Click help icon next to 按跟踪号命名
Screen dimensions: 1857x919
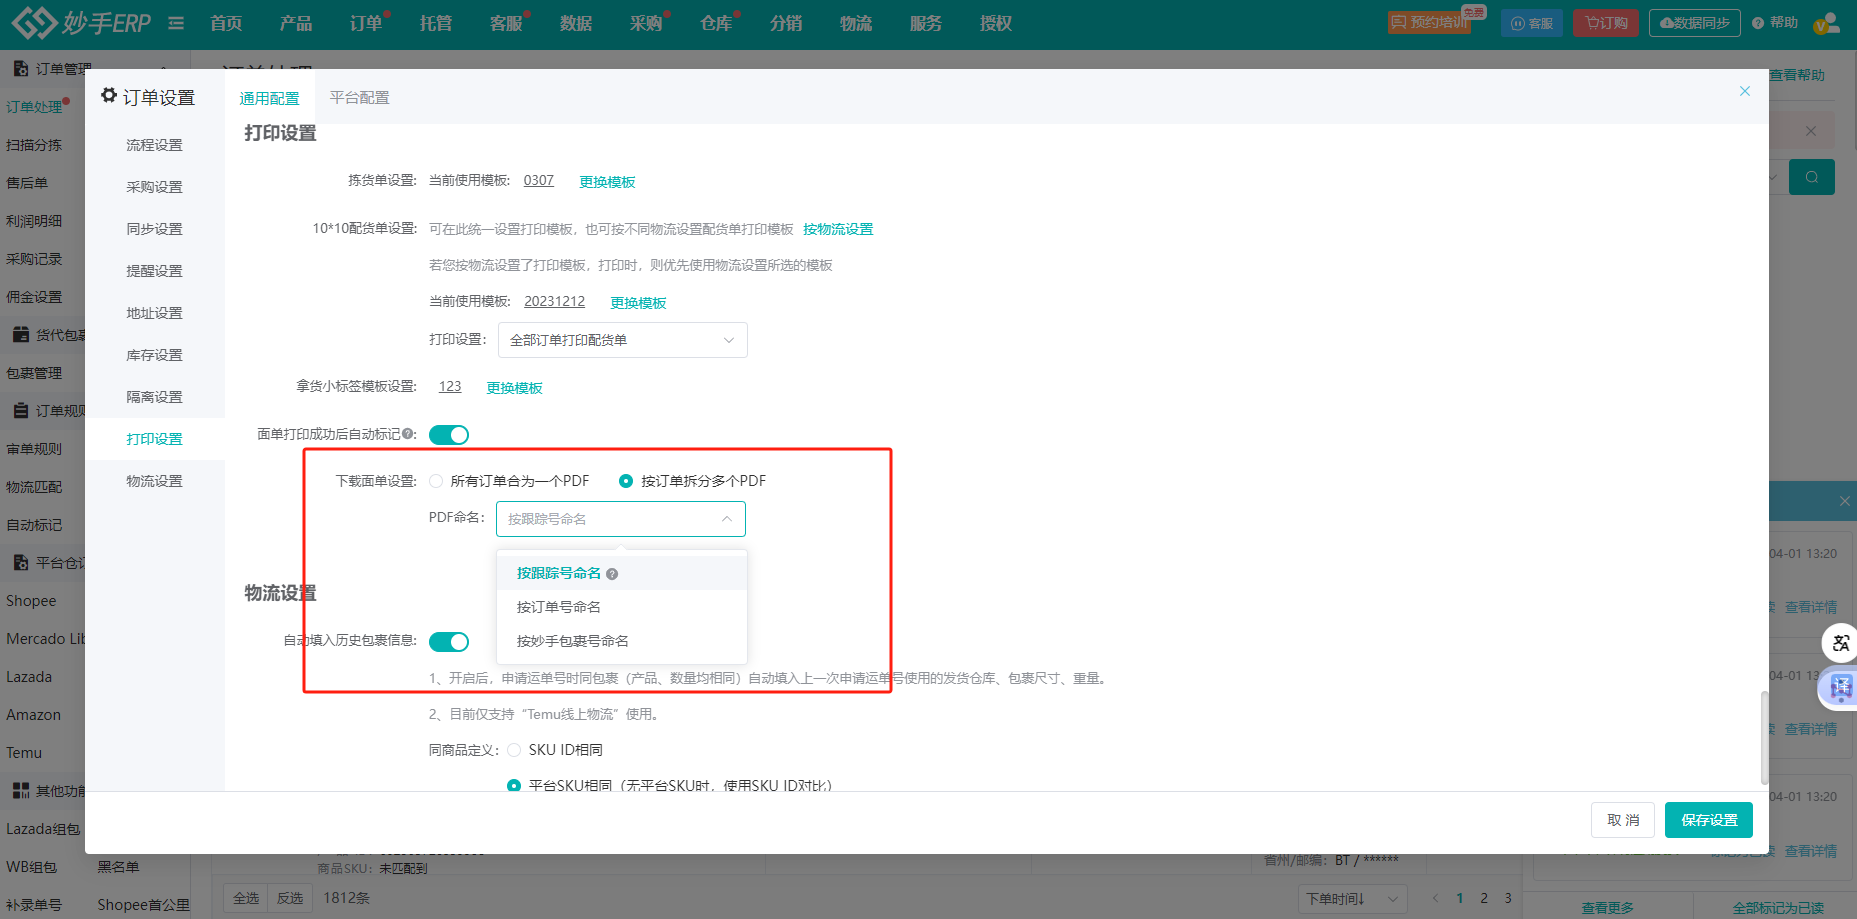coord(612,574)
